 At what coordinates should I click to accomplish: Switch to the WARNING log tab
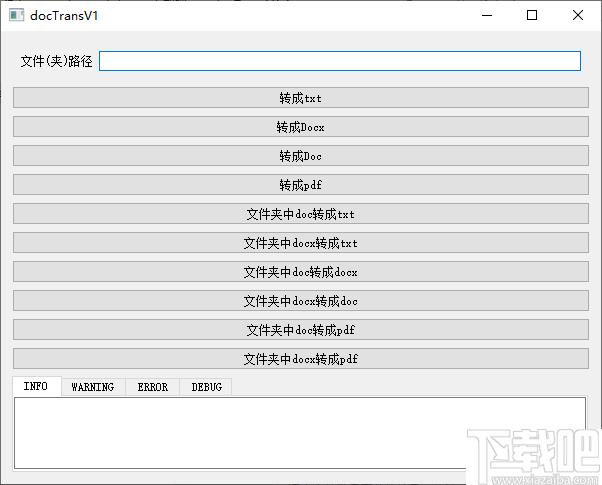pyautogui.click(x=92, y=387)
